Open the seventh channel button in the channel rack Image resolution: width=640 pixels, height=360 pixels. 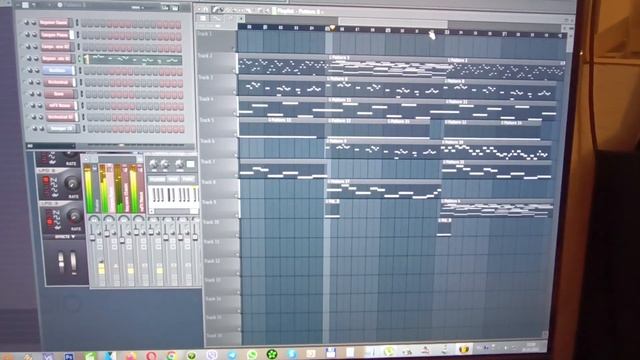[x=60, y=93]
